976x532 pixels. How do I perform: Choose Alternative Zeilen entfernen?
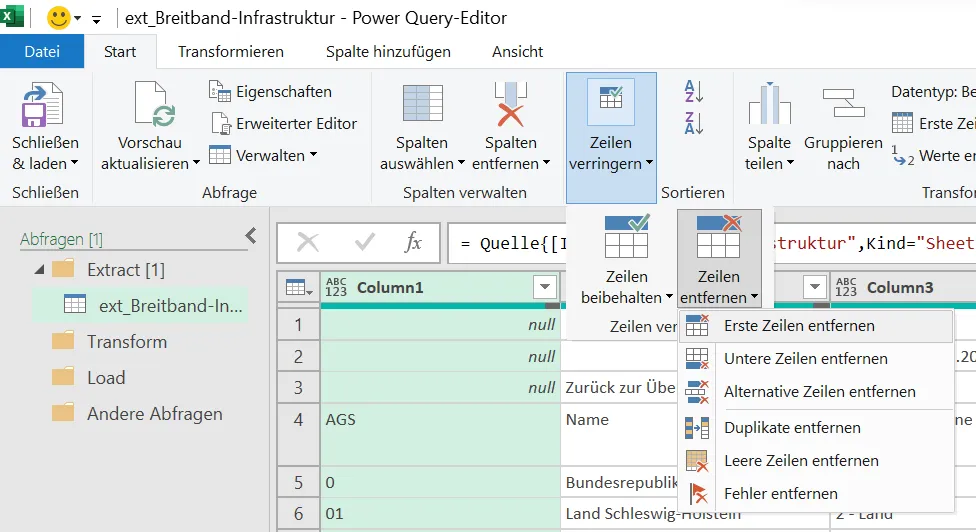coord(816,391)
